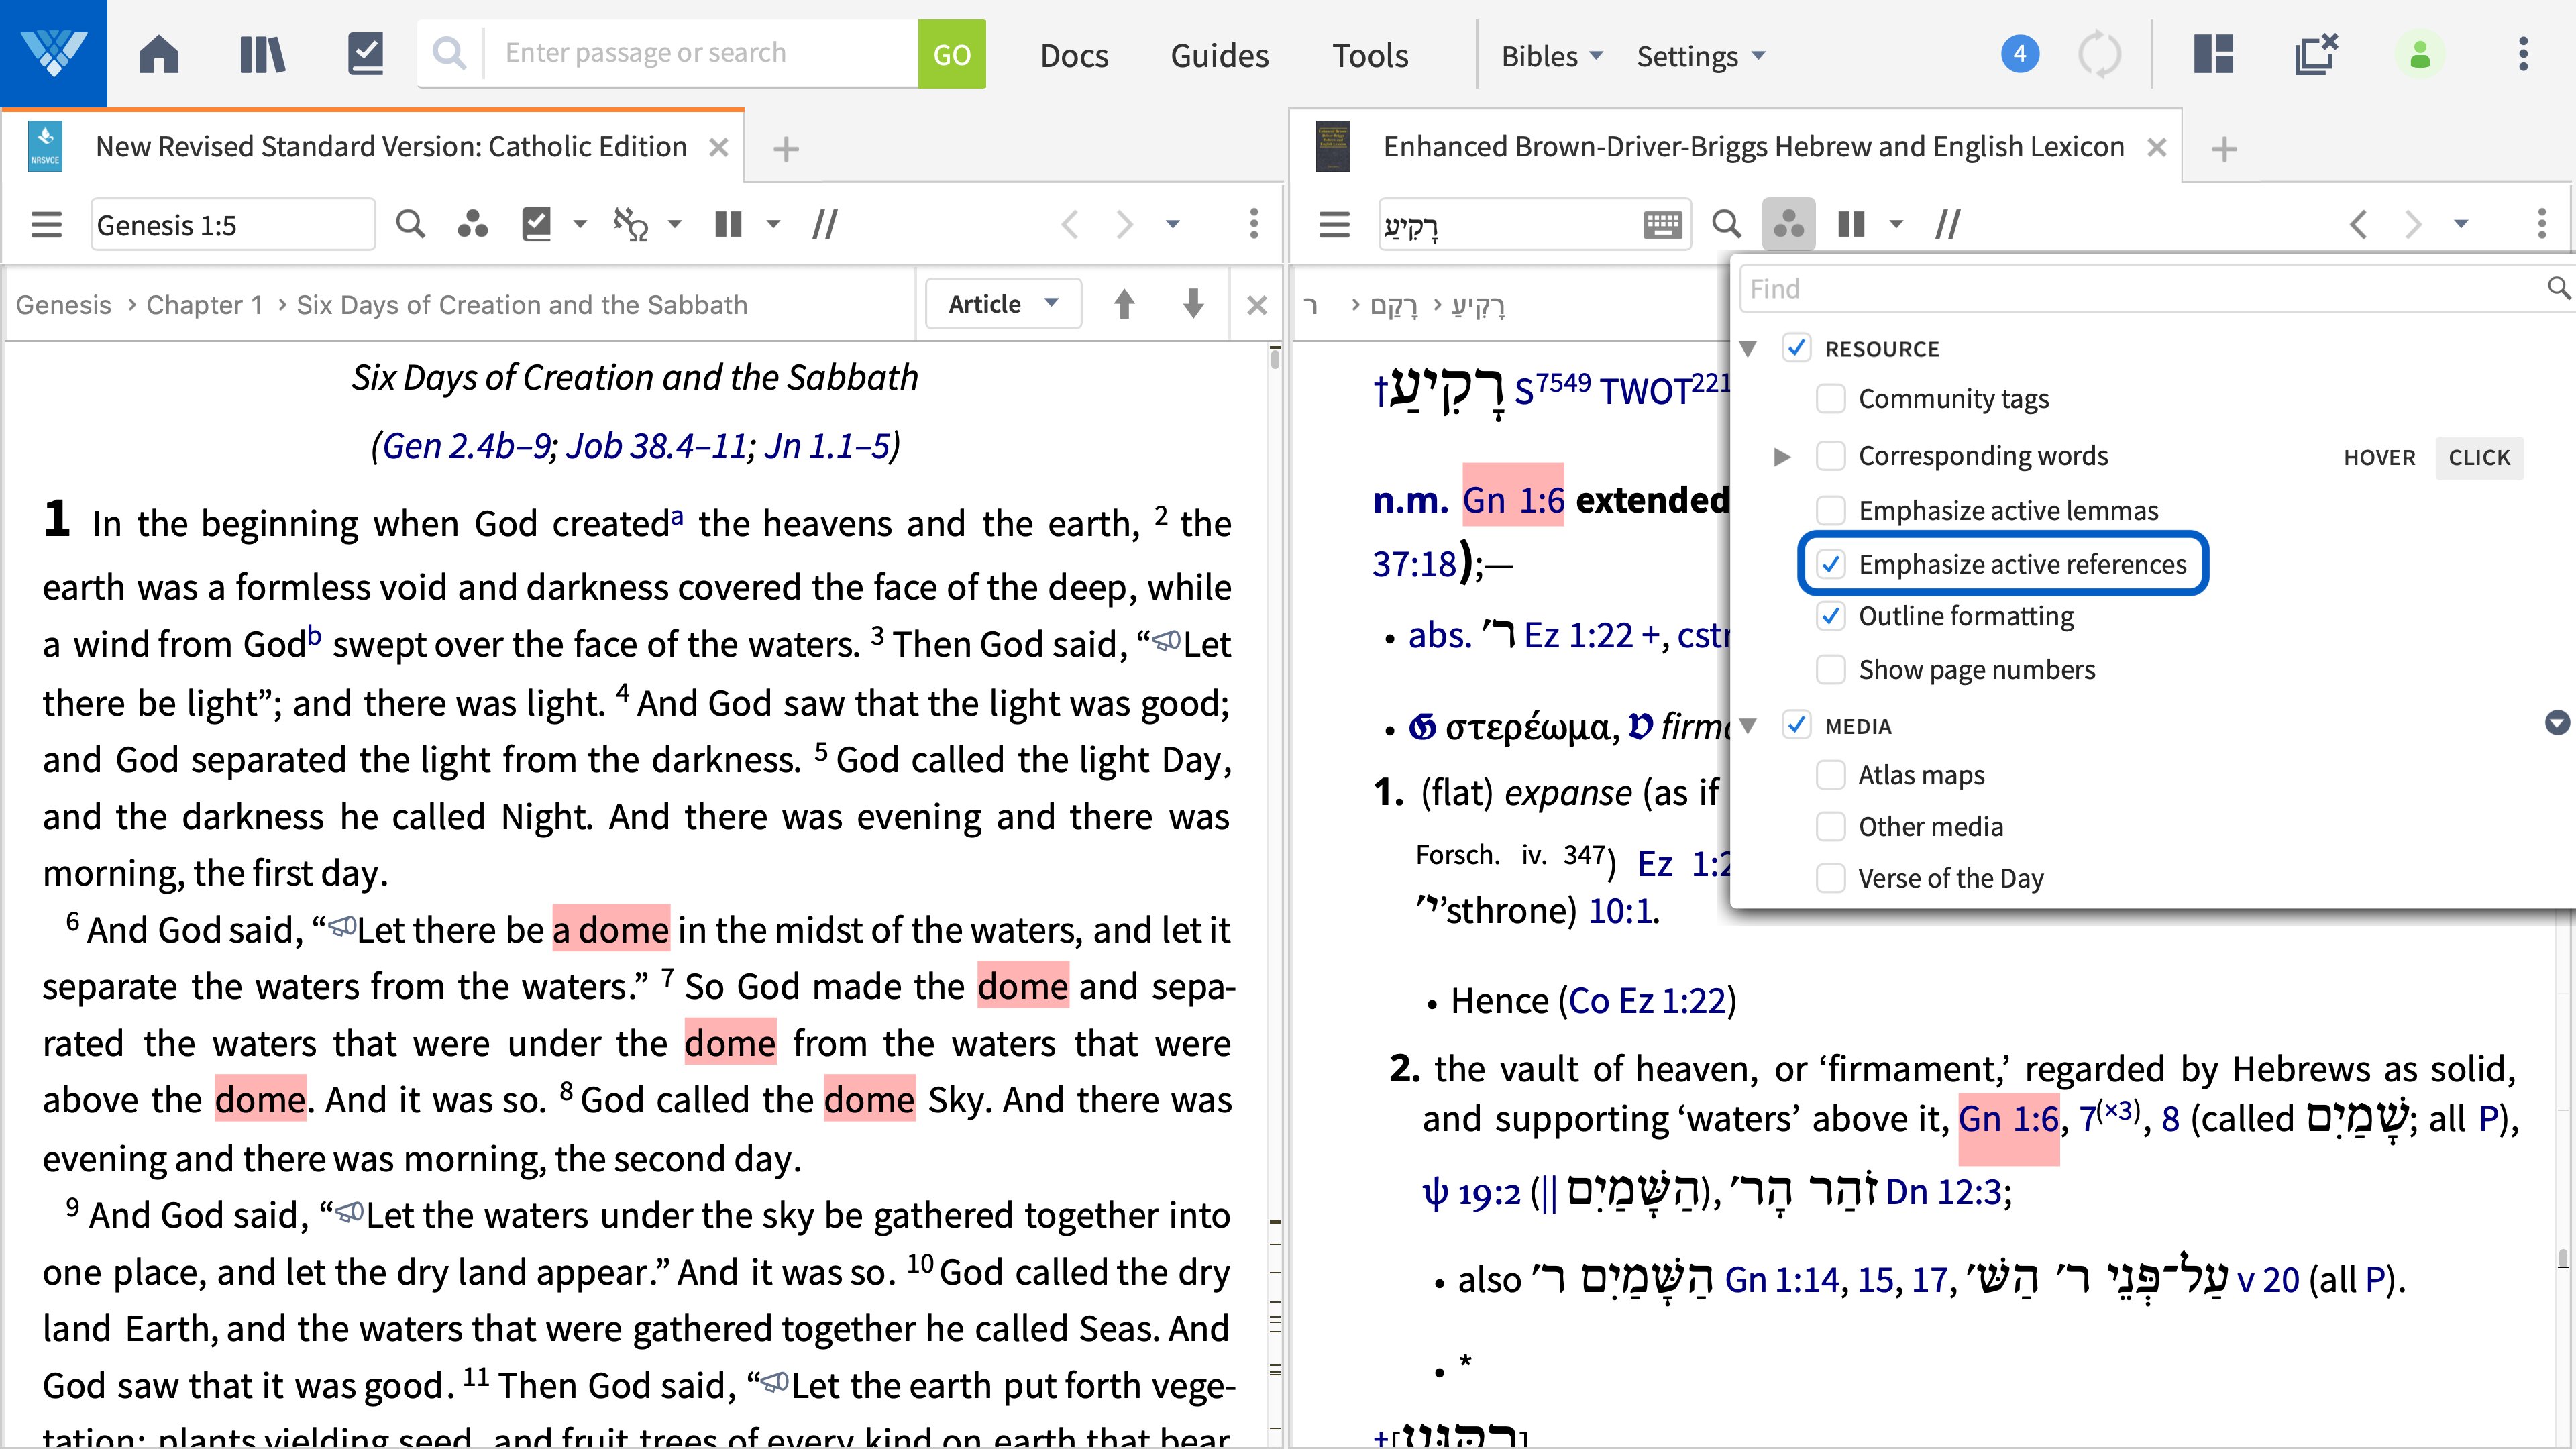The width and height of the screenshot is (2576, 1449).
Task: Jump to previous article with up arrow
Action: [1124, 304]
